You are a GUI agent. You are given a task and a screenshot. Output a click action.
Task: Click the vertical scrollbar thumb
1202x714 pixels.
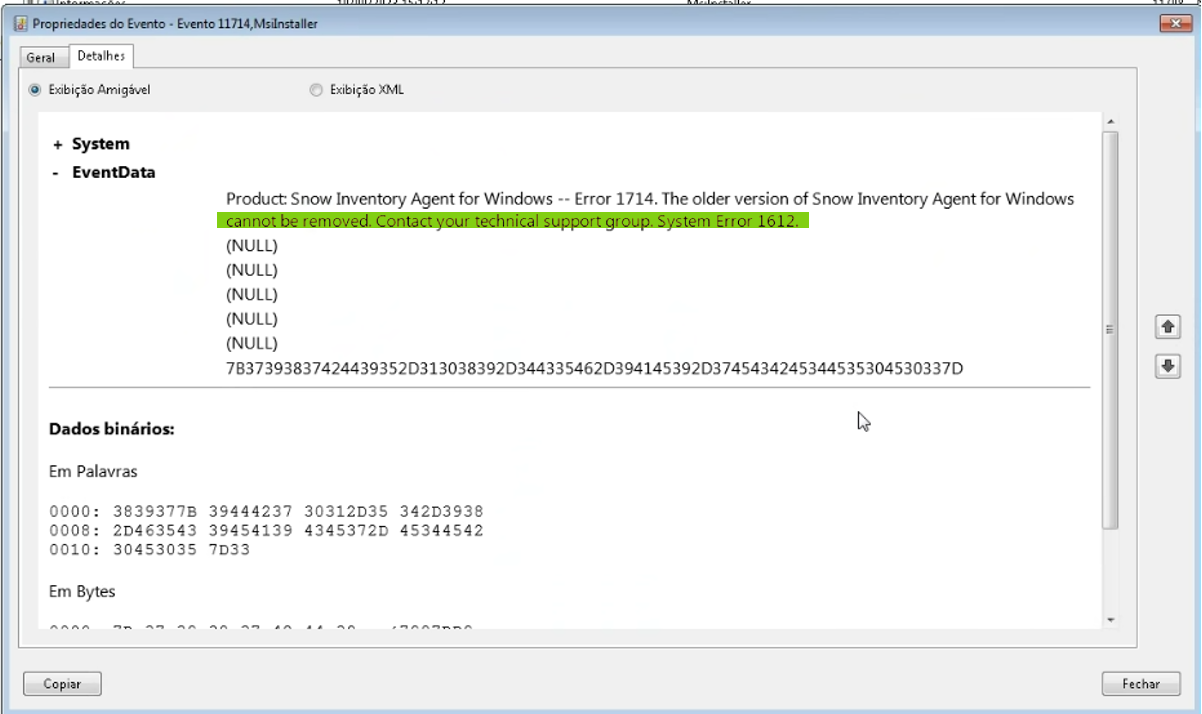coord(1110,330)
